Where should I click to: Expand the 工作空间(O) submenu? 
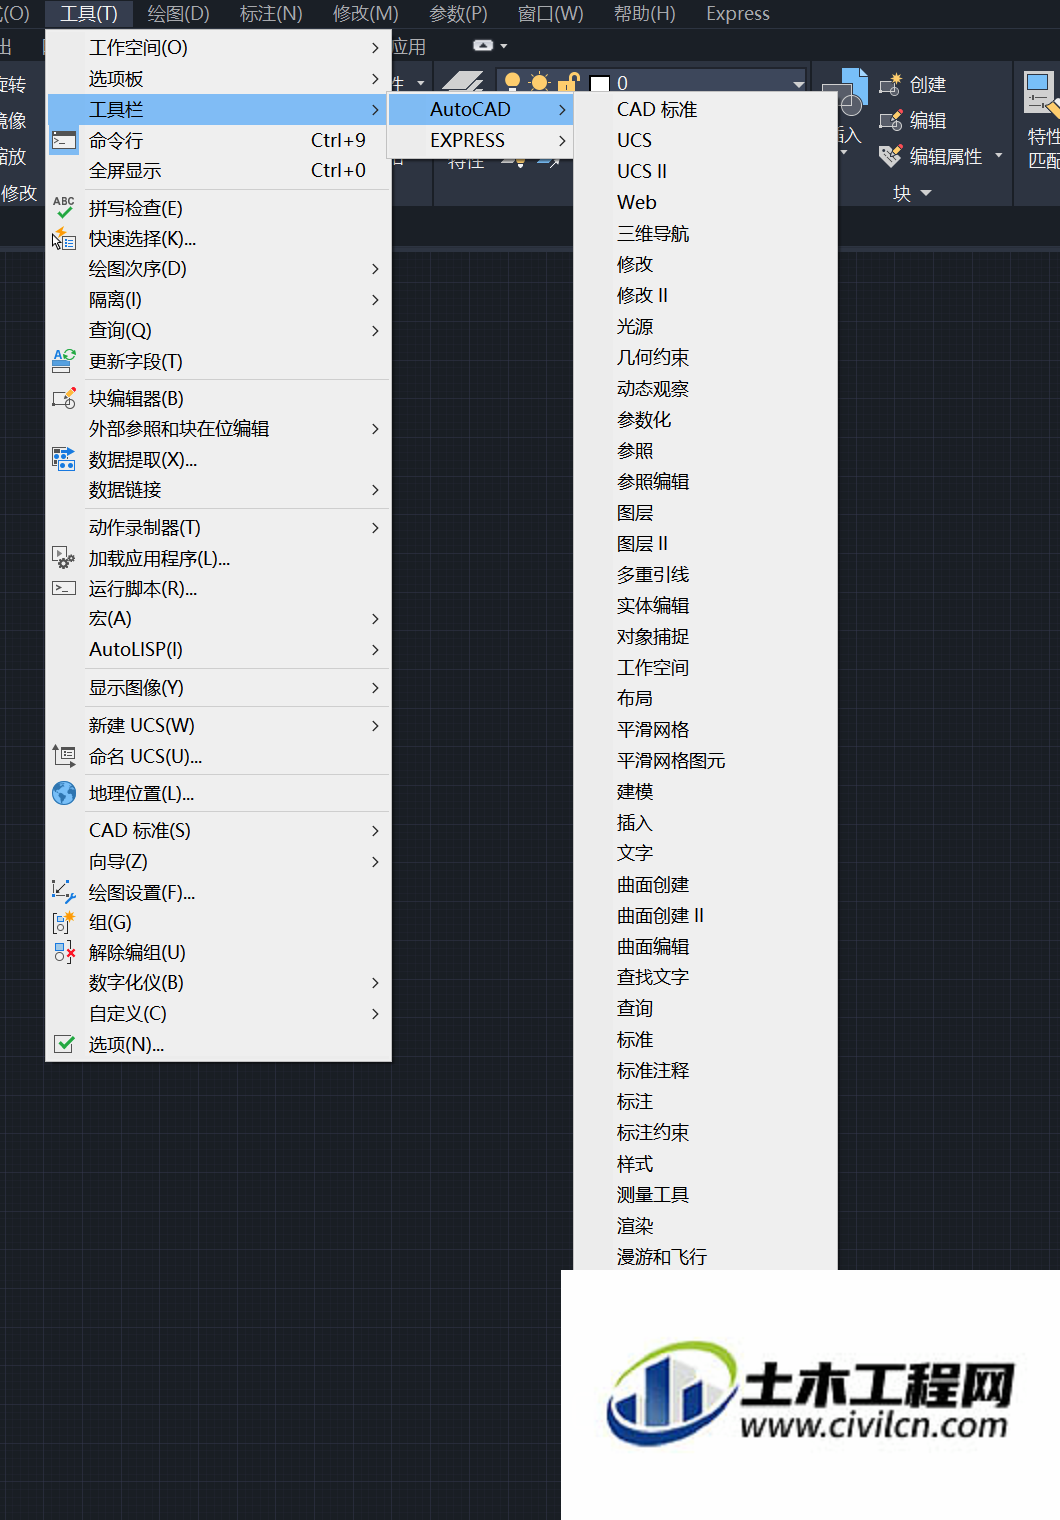218,47
